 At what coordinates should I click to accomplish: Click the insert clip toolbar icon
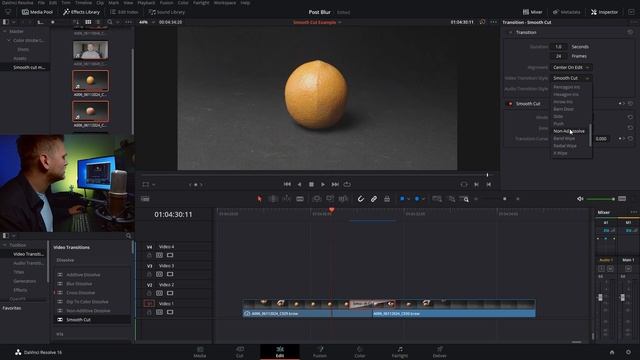coord(317,199)
